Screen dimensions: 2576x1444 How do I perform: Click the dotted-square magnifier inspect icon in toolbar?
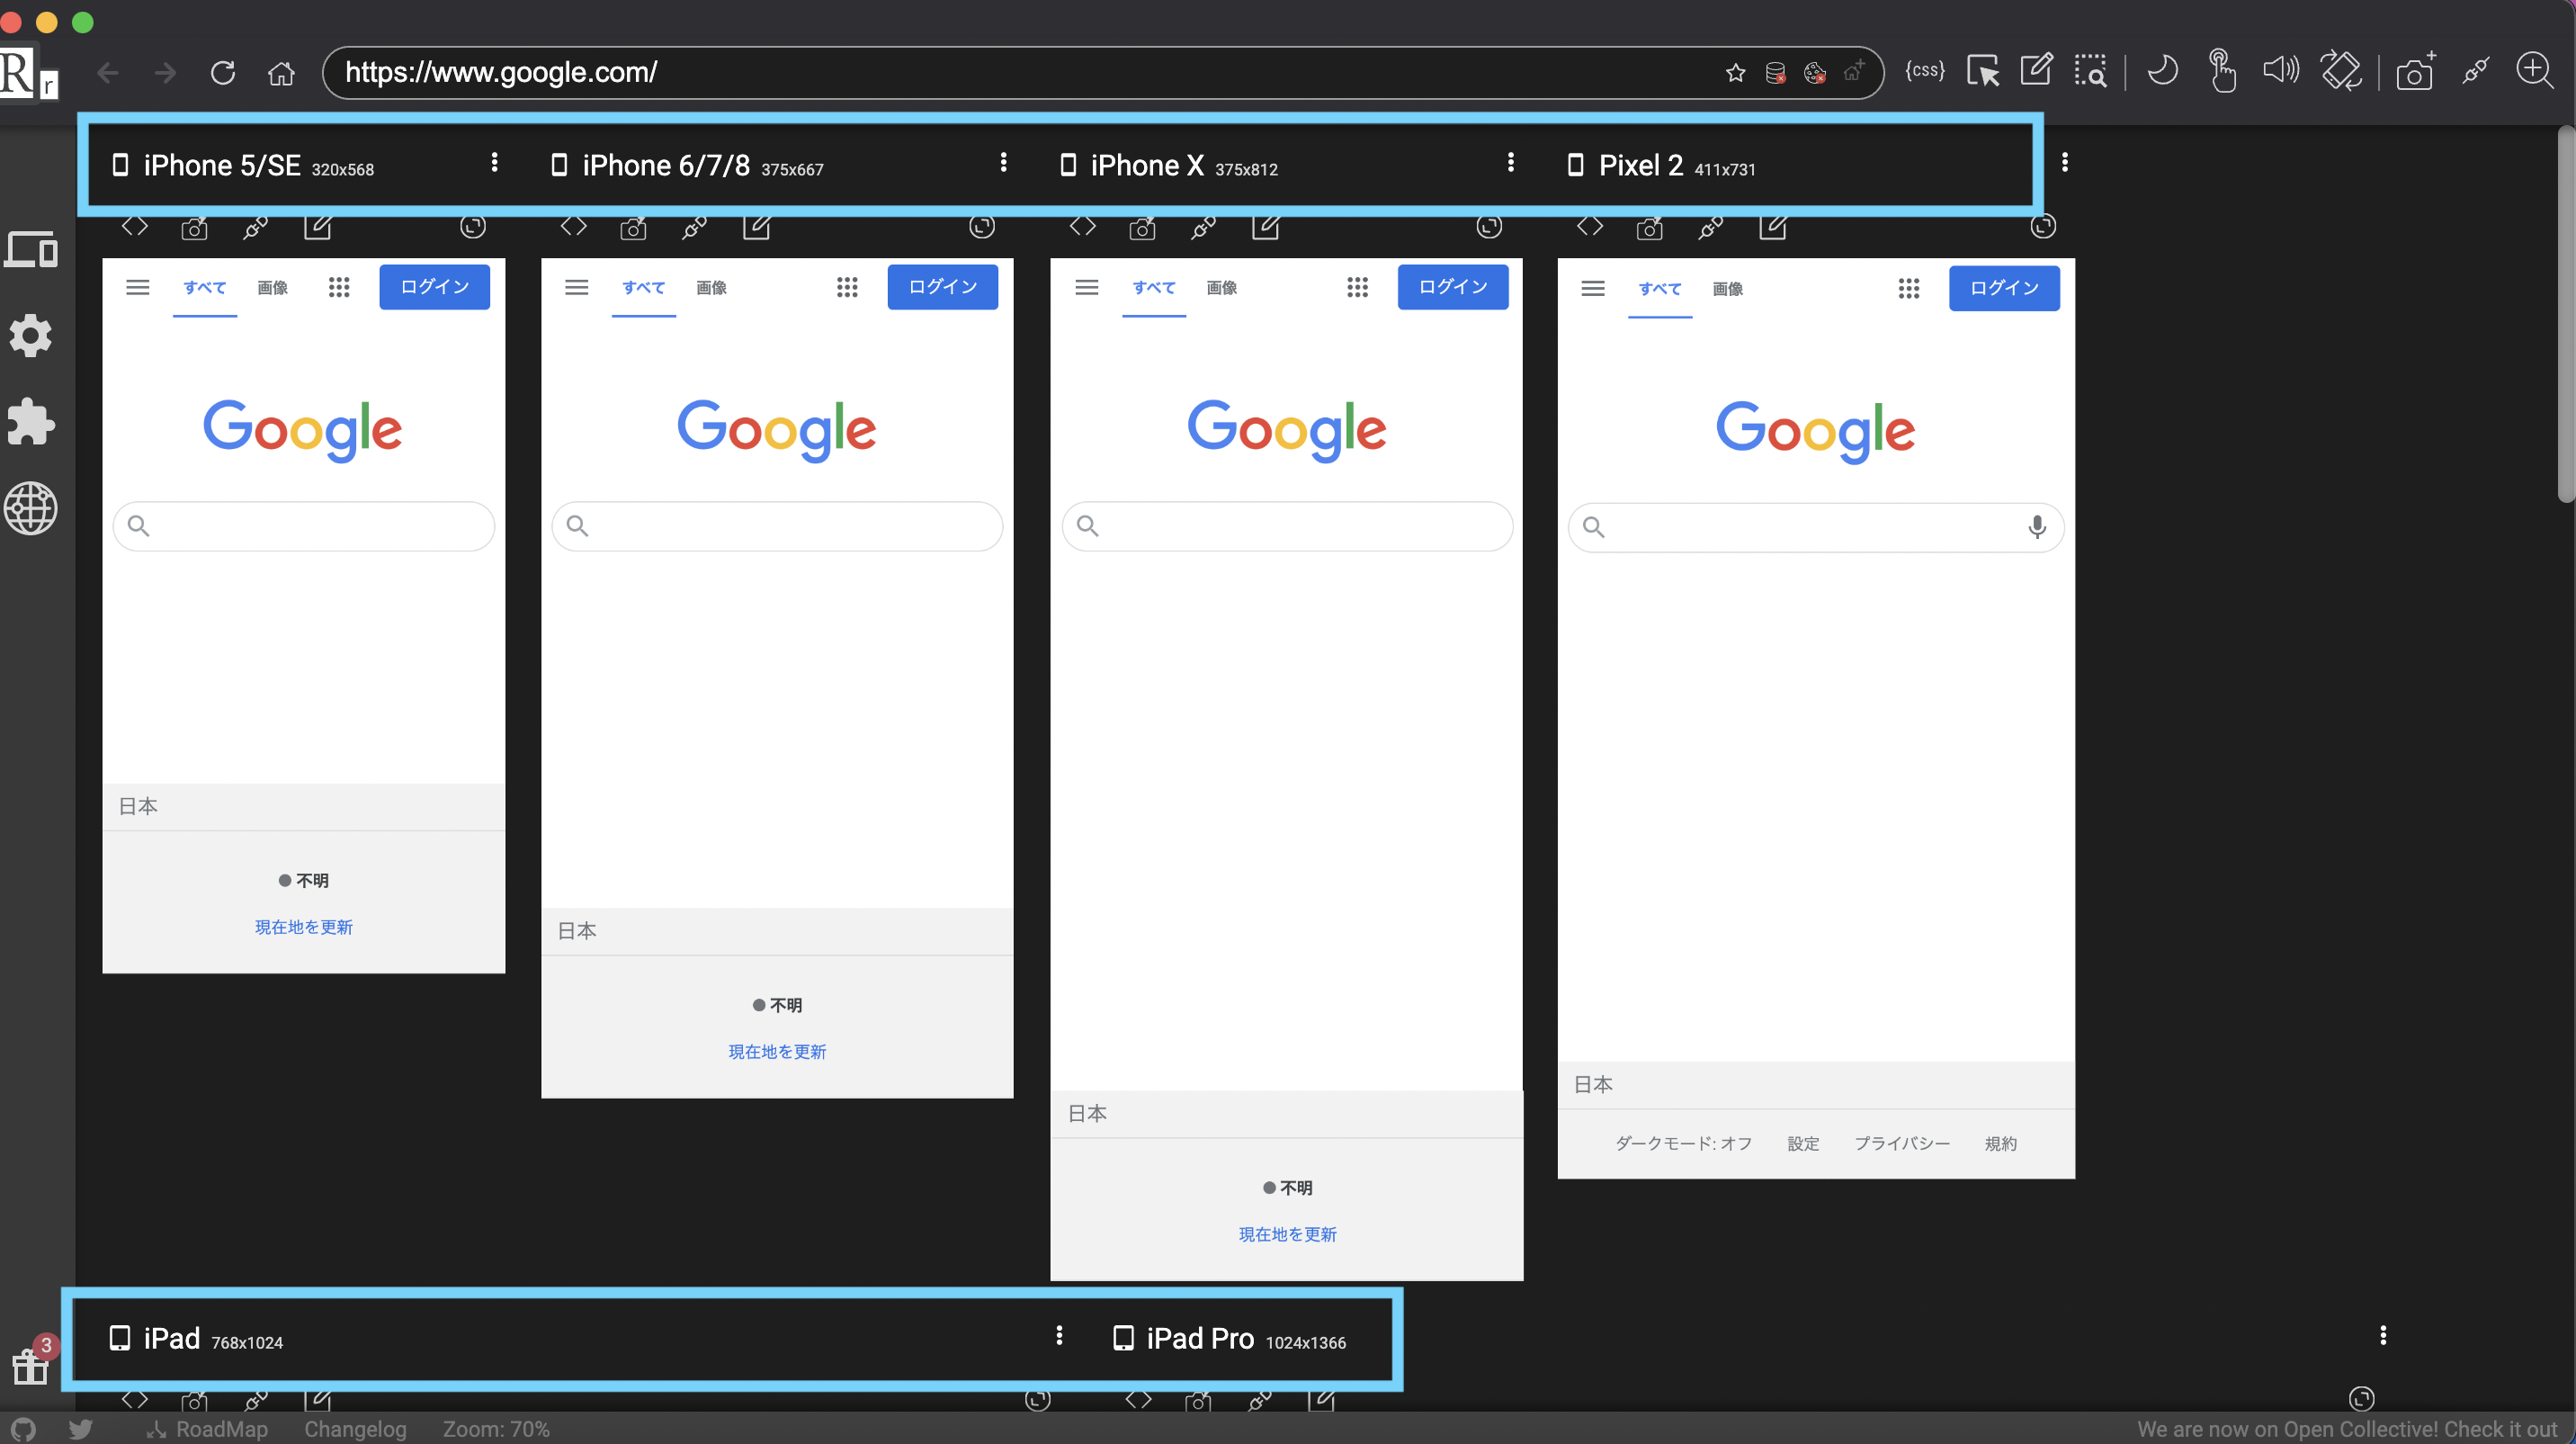tap(2091, 71)
